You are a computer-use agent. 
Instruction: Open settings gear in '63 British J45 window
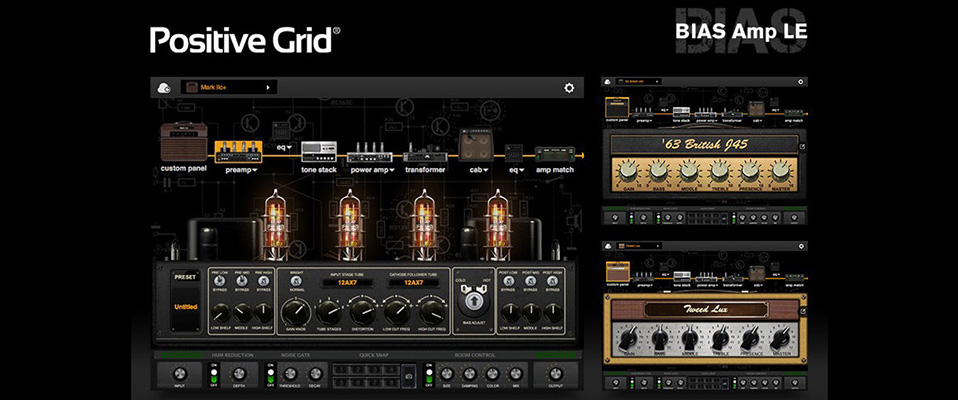coord(800,81)
